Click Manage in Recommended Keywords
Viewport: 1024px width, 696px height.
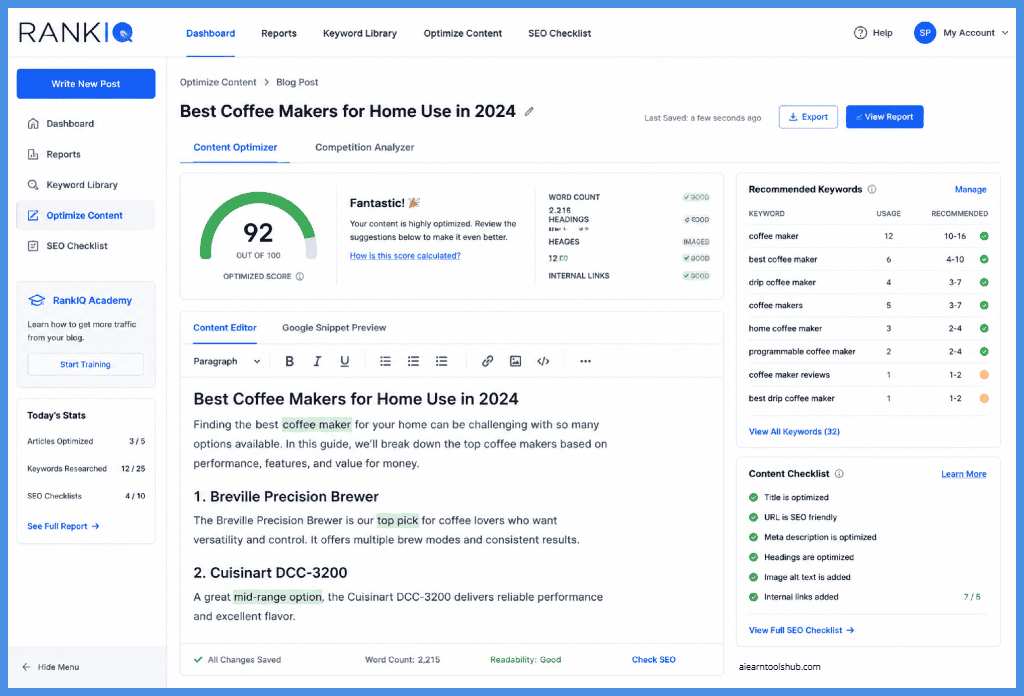click(970, 189)
